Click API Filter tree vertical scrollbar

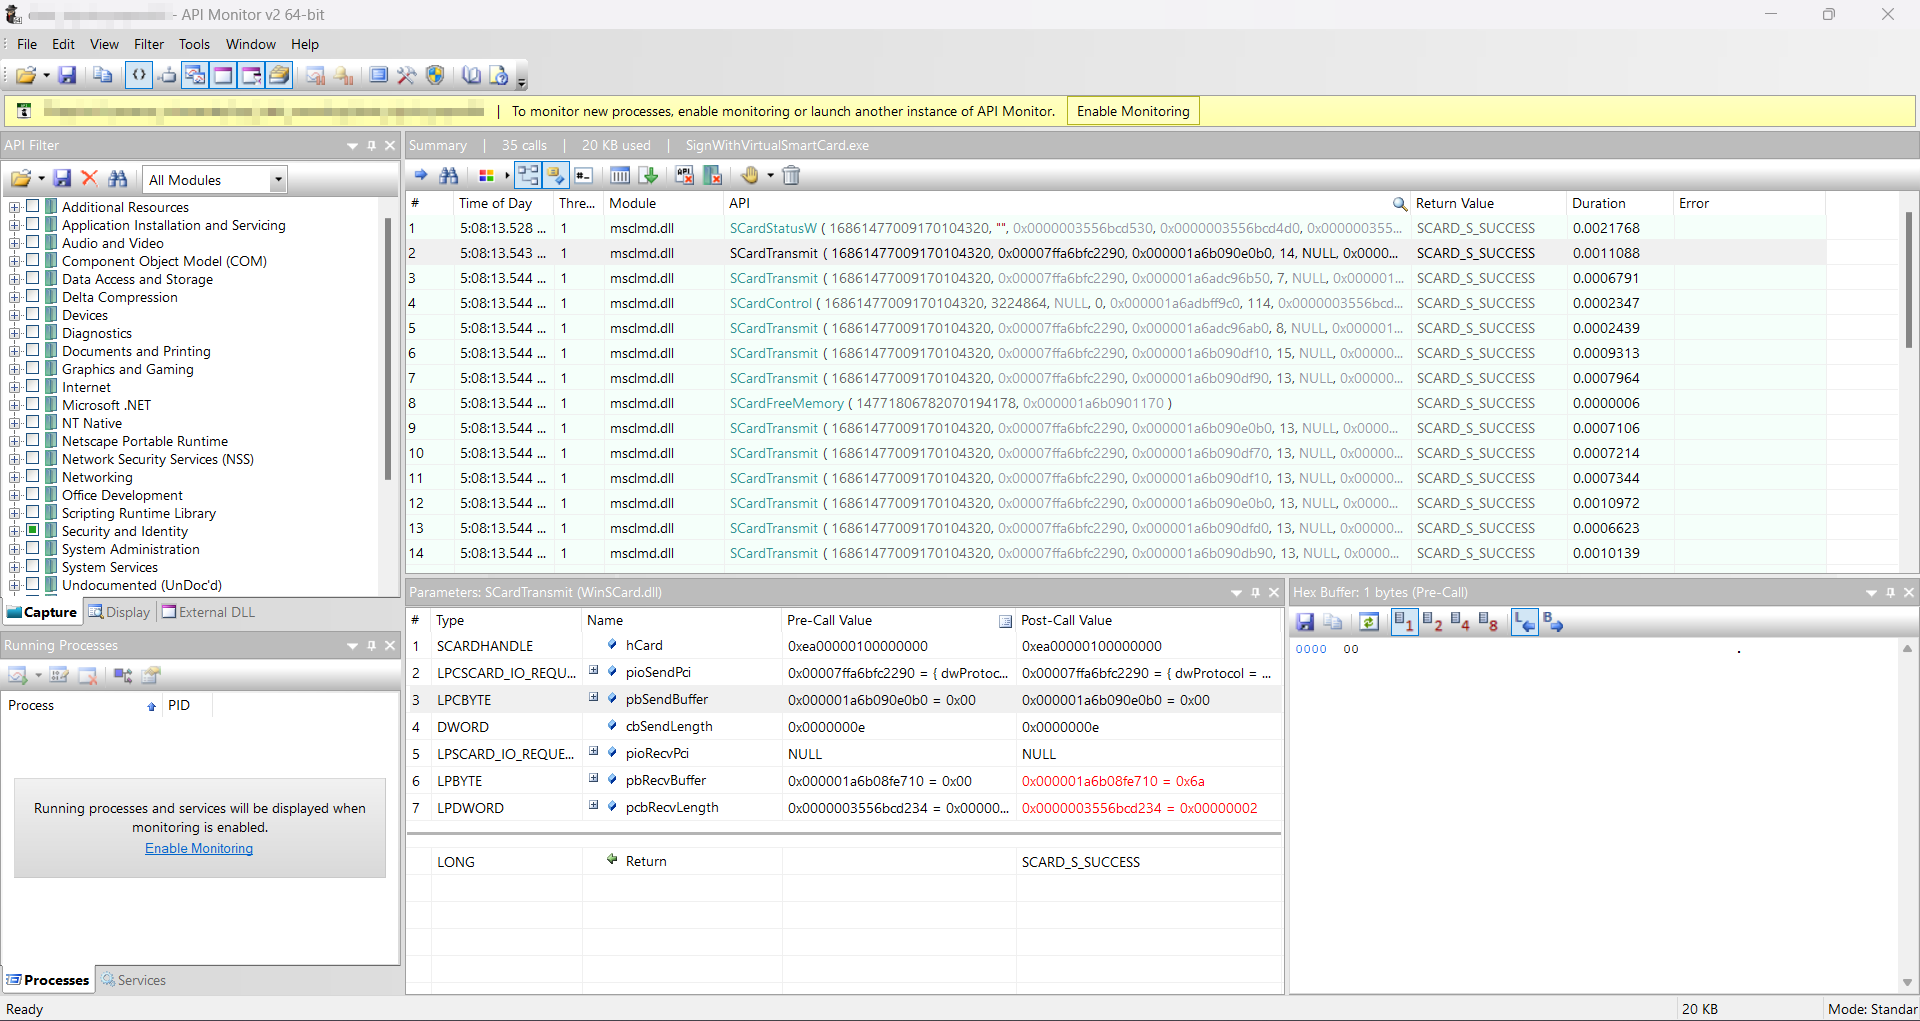click(x=388, y=350)
